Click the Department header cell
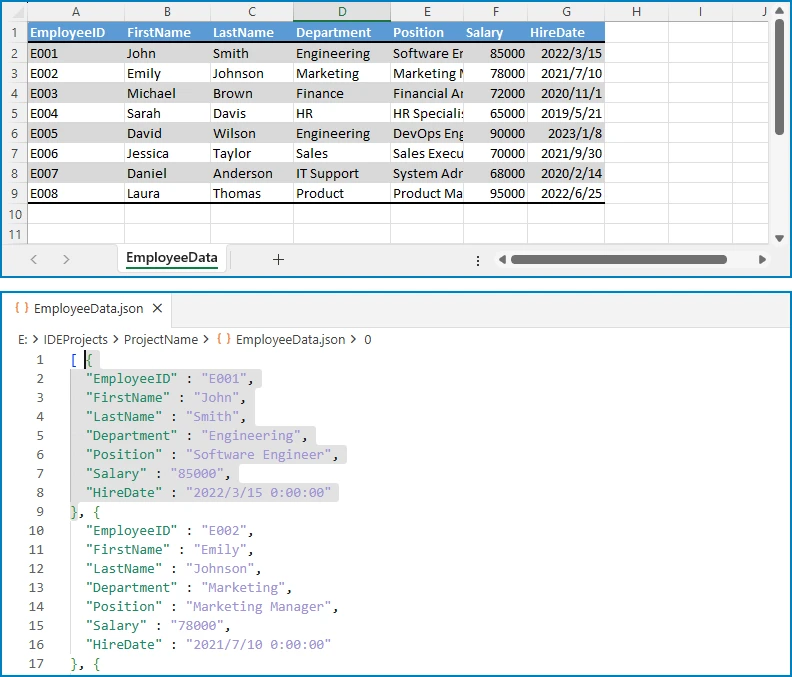The width and height of the screenshot is (792, 677). coord(342,32)
